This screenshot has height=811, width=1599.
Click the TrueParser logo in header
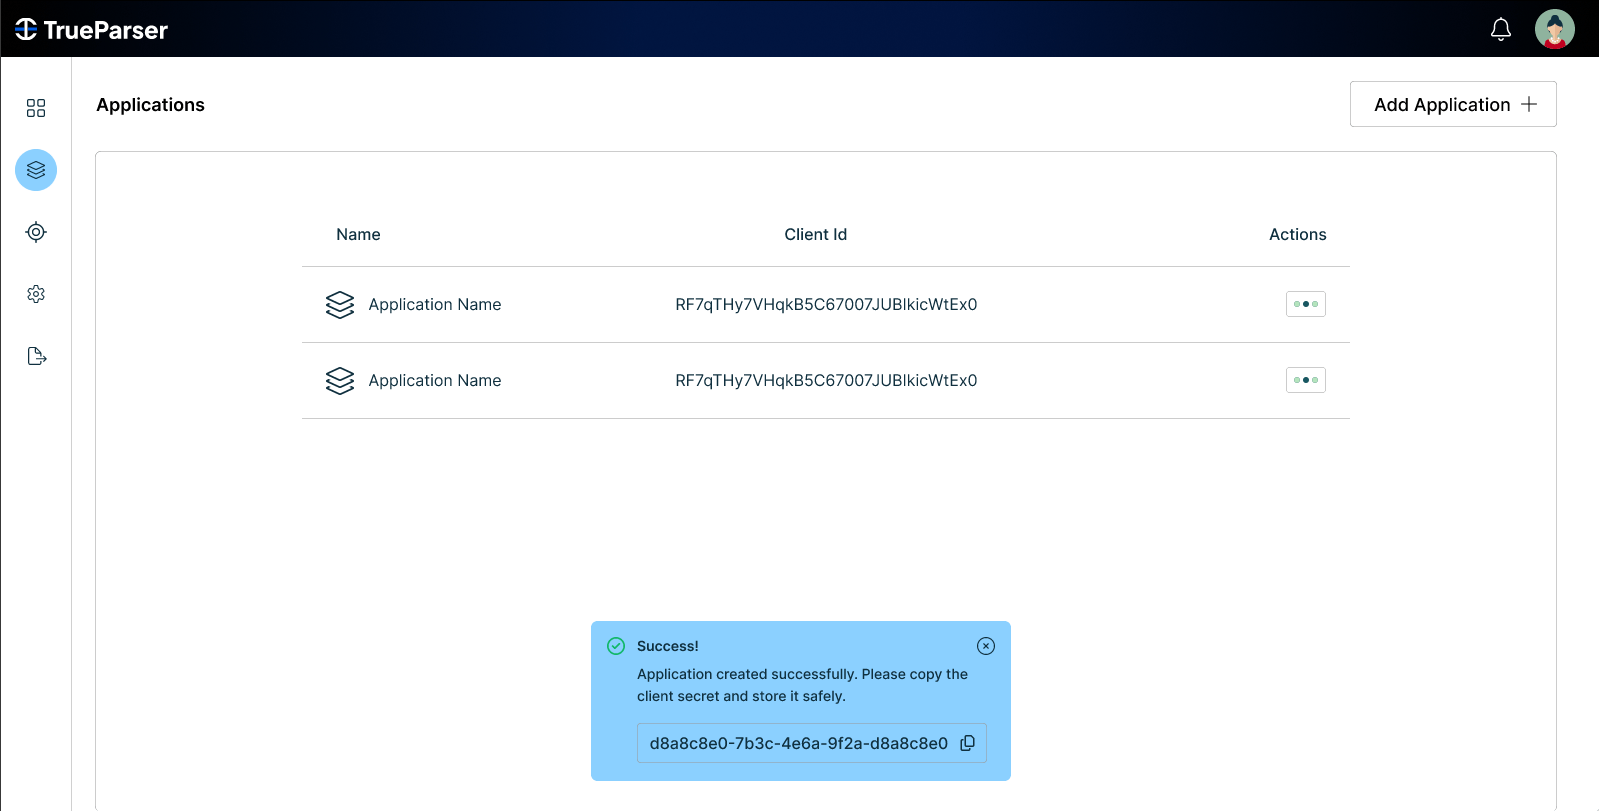[91, 30]
